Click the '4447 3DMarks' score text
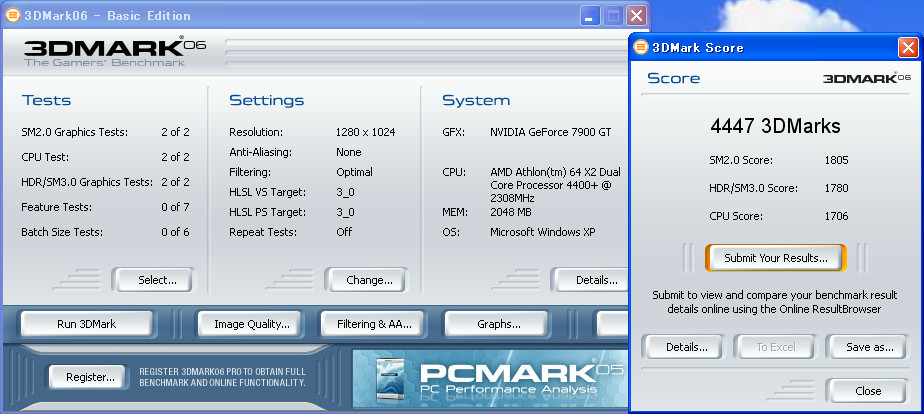Image resolution: width=924 pixels, height=414 pixels. [776, 126]
